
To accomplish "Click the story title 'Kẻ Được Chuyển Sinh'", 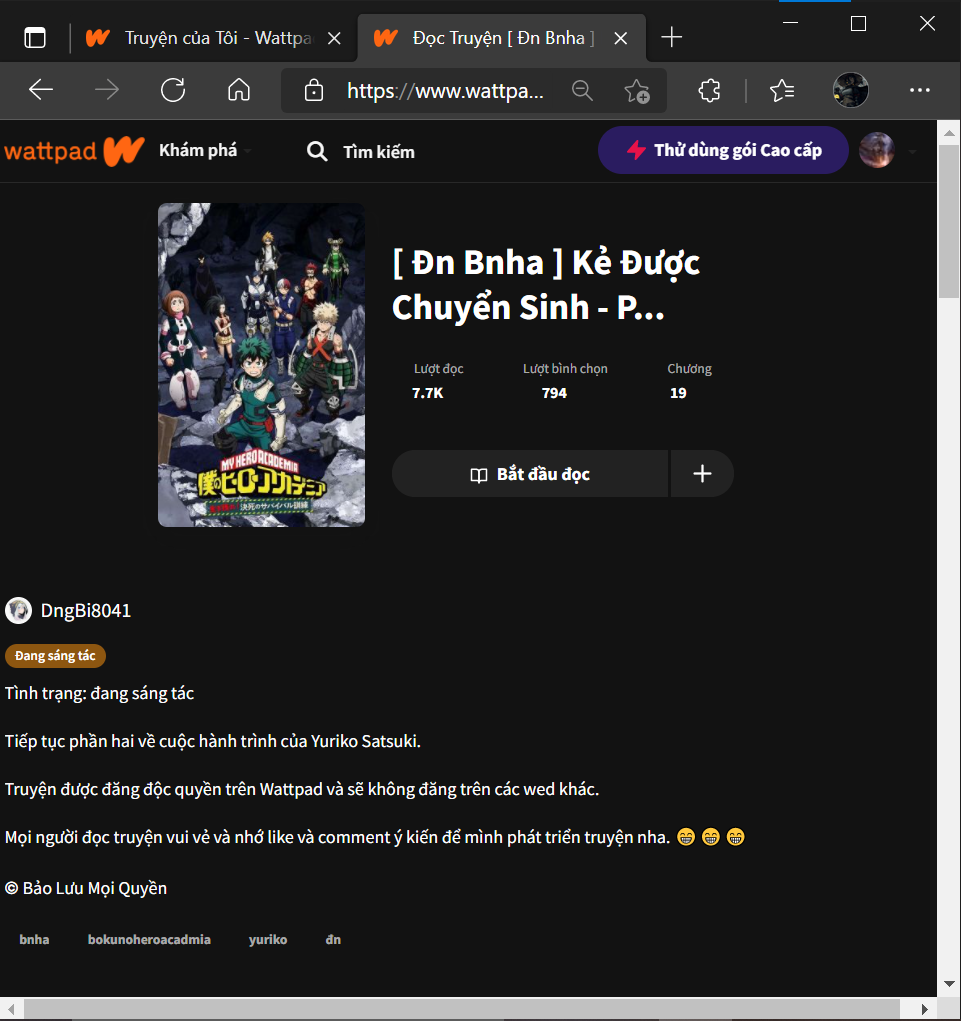I will [546, 285].
